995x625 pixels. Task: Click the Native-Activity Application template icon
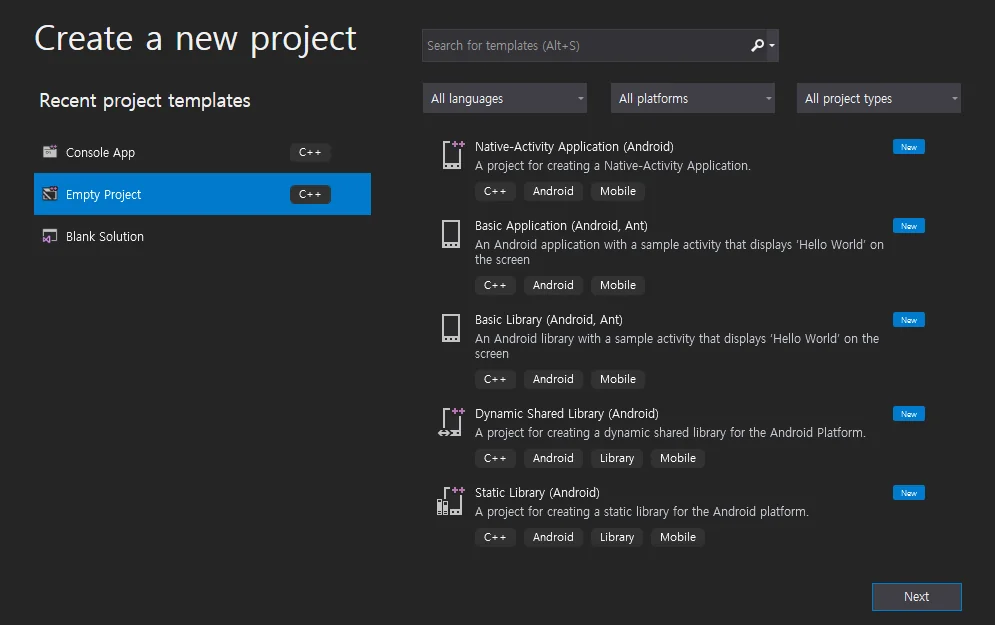453,155
